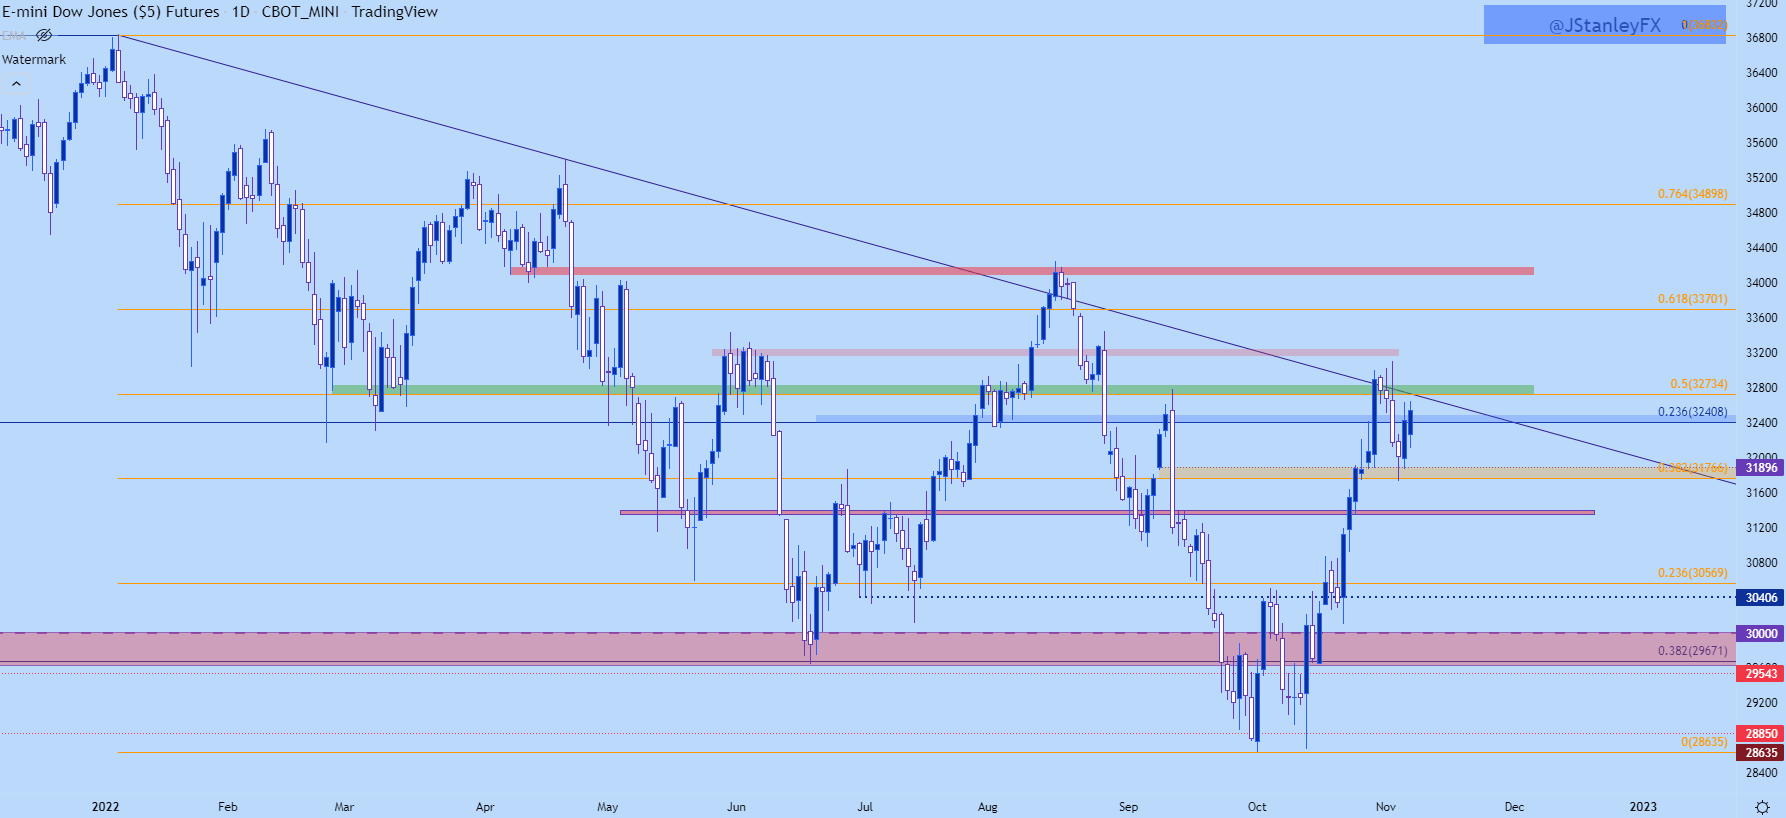Select the 0.236(32408) Fibonacci label
The width and height of the screenshot is (1786, 818).
coord(1692,412)
